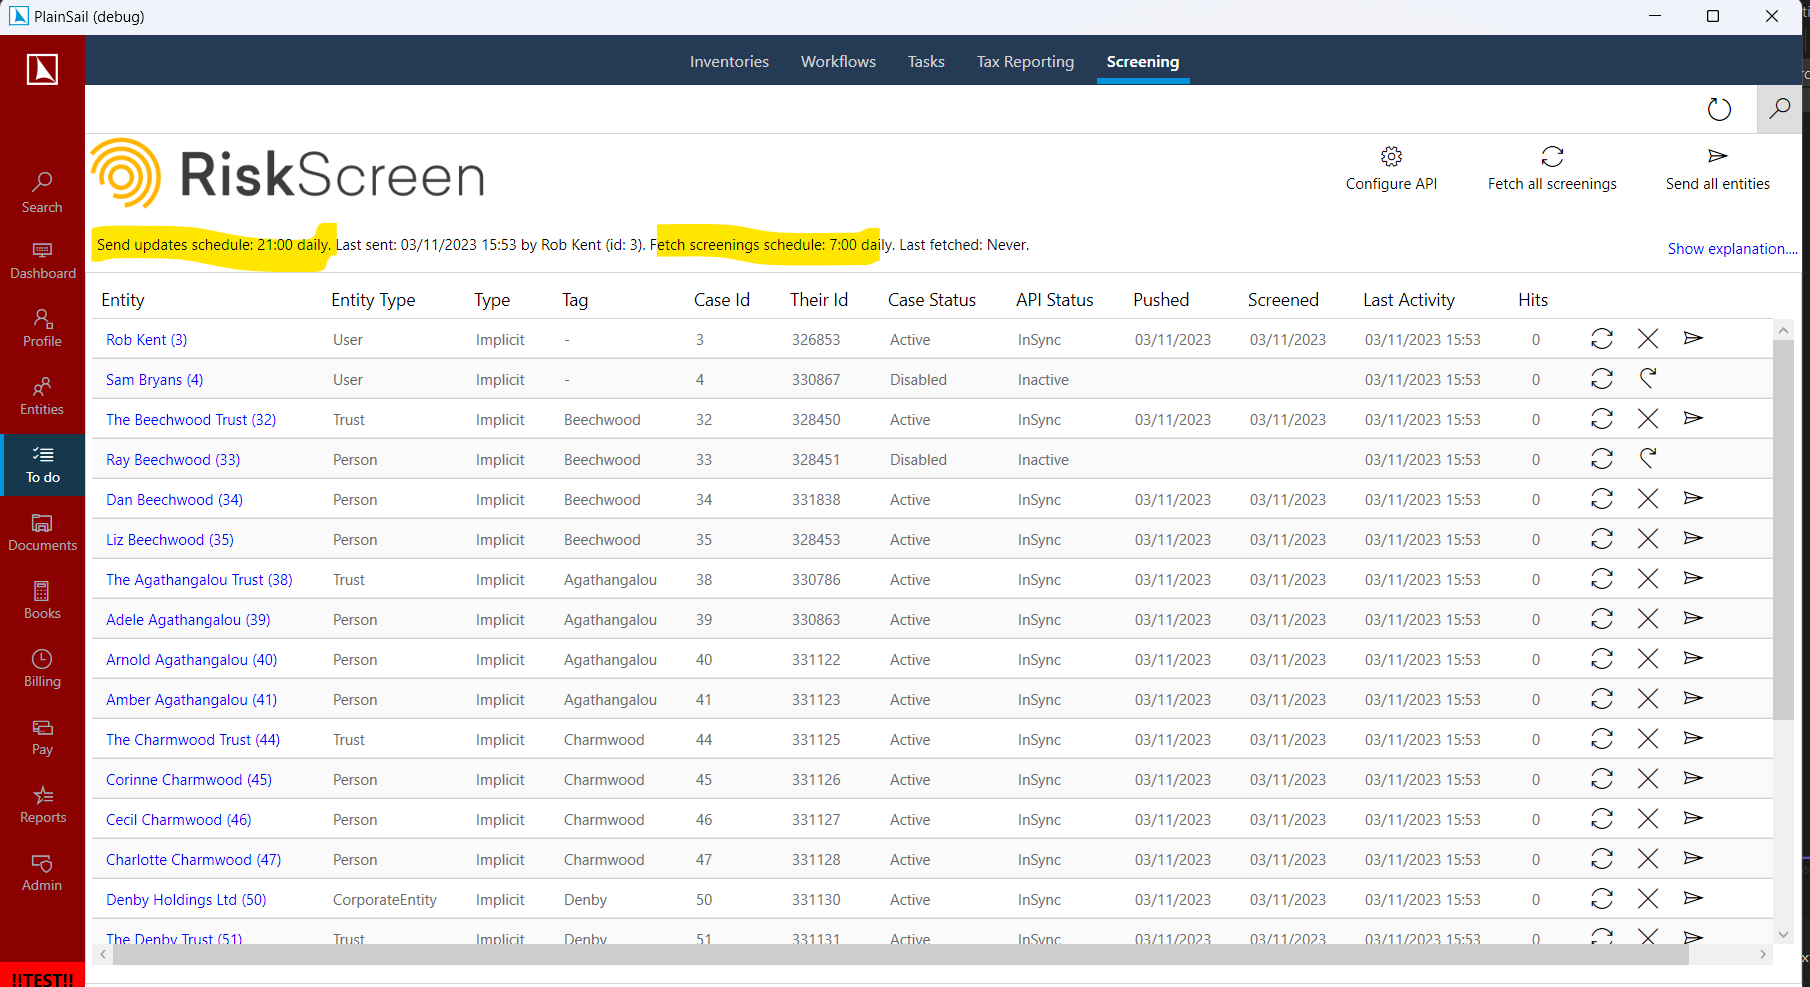Screen dimensions: 1810x987
Task: Open the Rob Kent (3) entity link
Action: tap(147, 340)
